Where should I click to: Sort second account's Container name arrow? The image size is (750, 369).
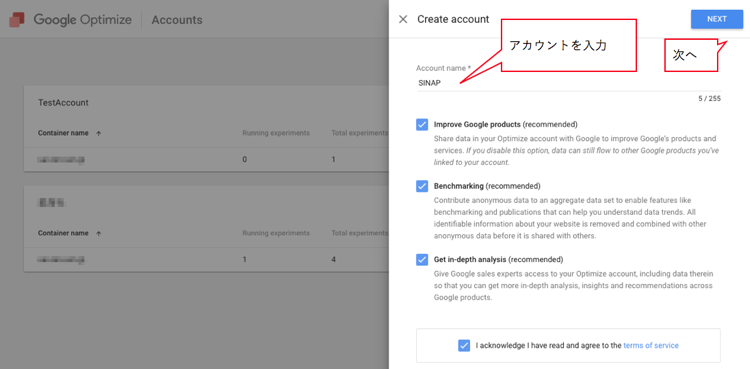click(x=99, y=234)
